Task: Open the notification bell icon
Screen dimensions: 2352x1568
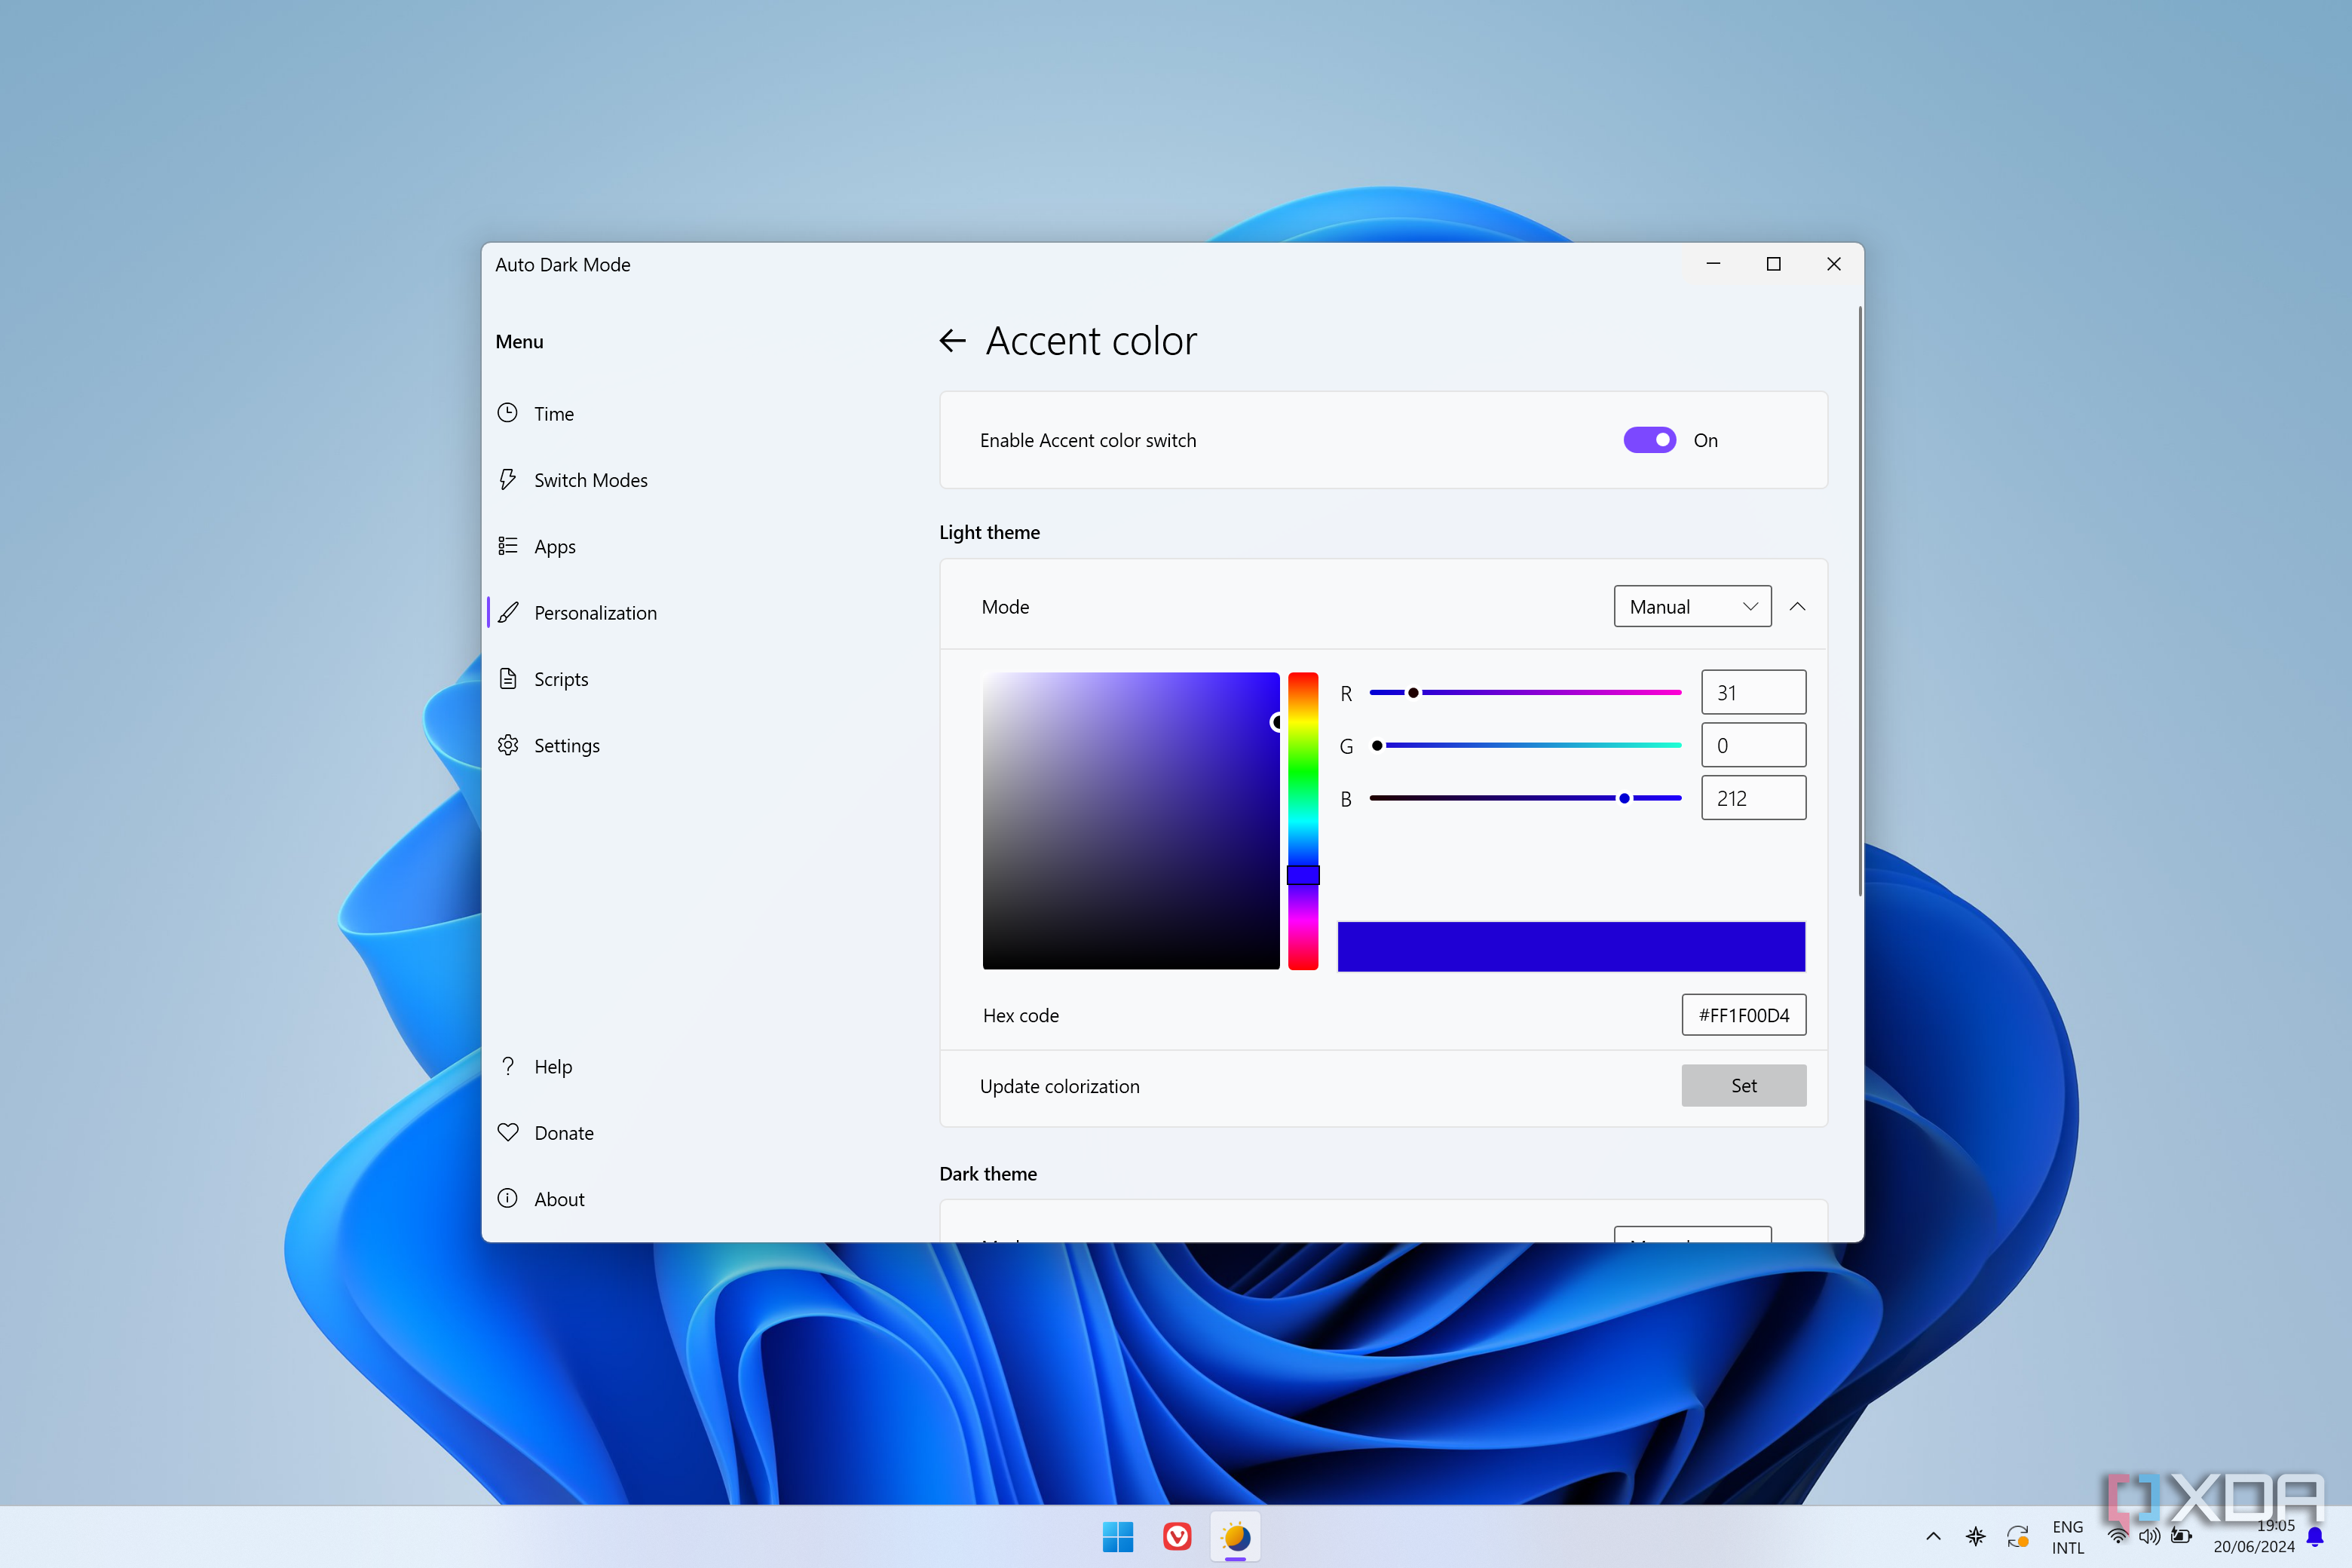Action: pos(2314,1536)
